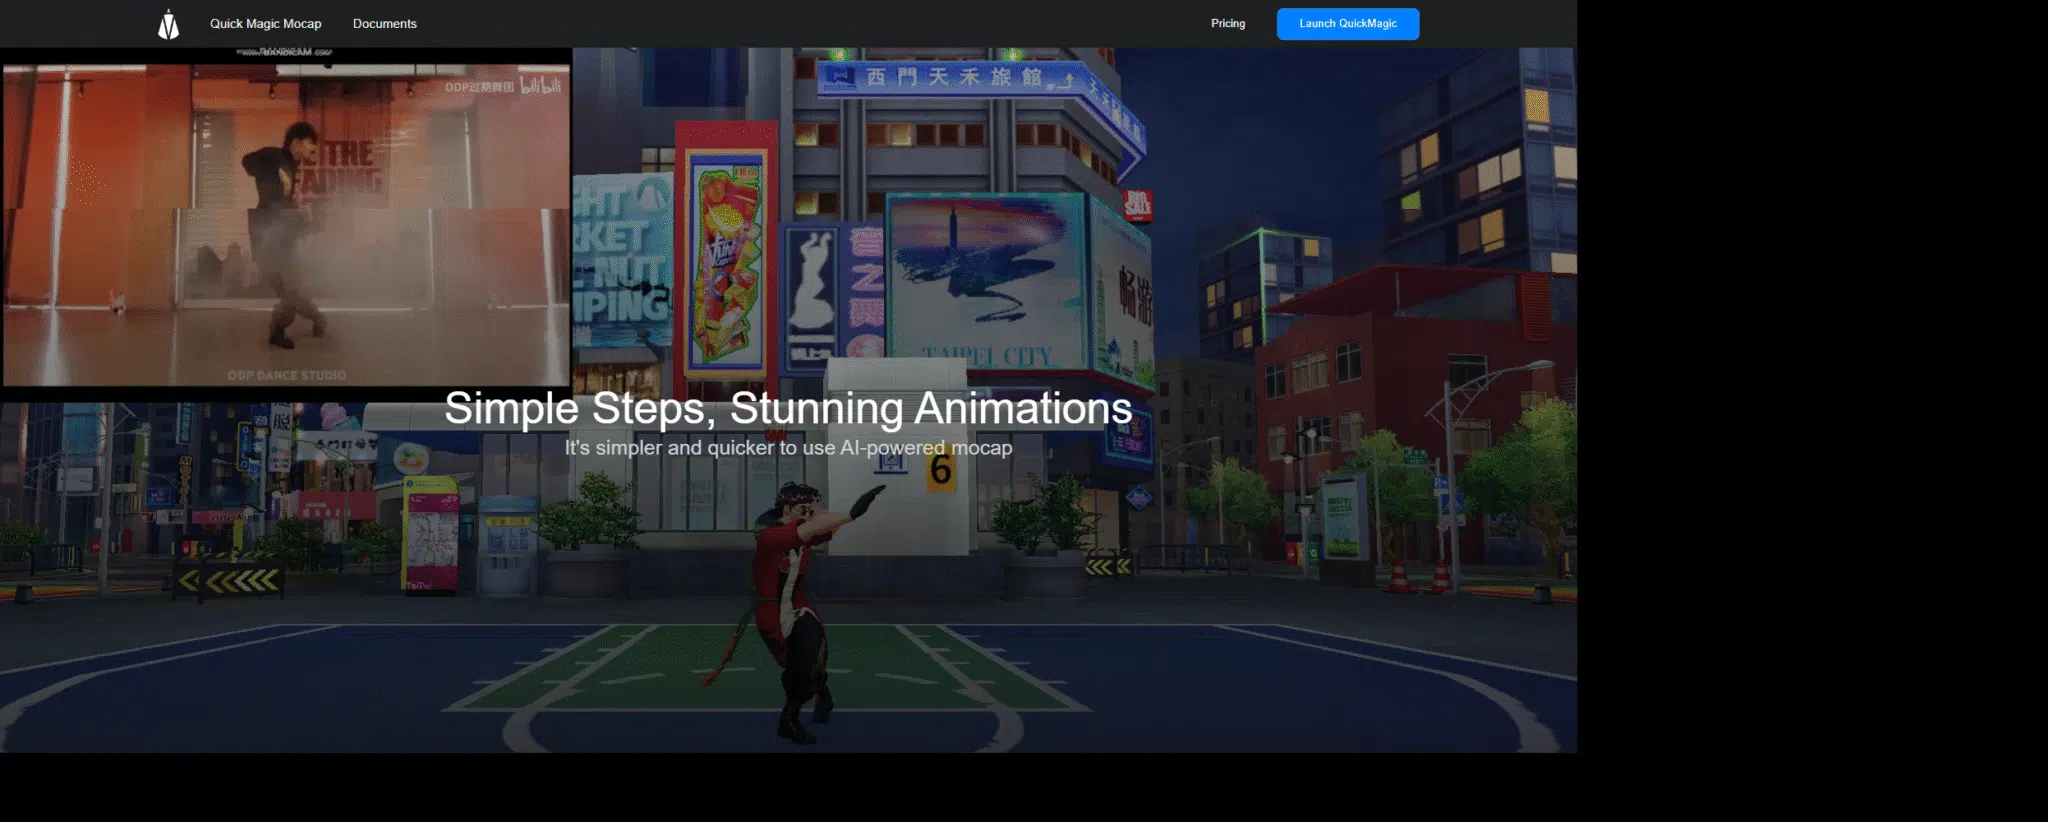
Task: Click the bilibili watermark in the video
Action: pyautogui.click(x=540, y=86)
